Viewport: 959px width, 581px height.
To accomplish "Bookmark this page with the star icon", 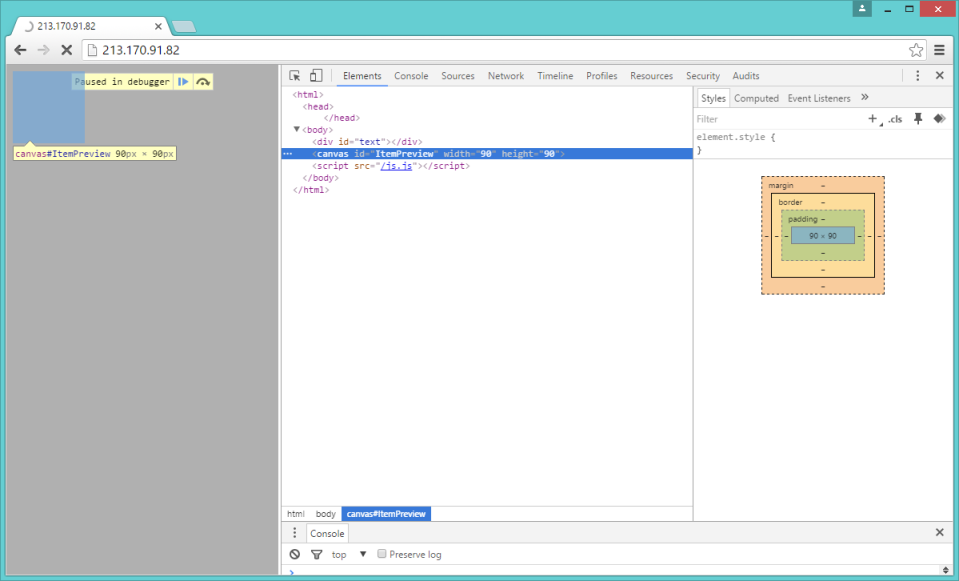I will click(916, 50).
